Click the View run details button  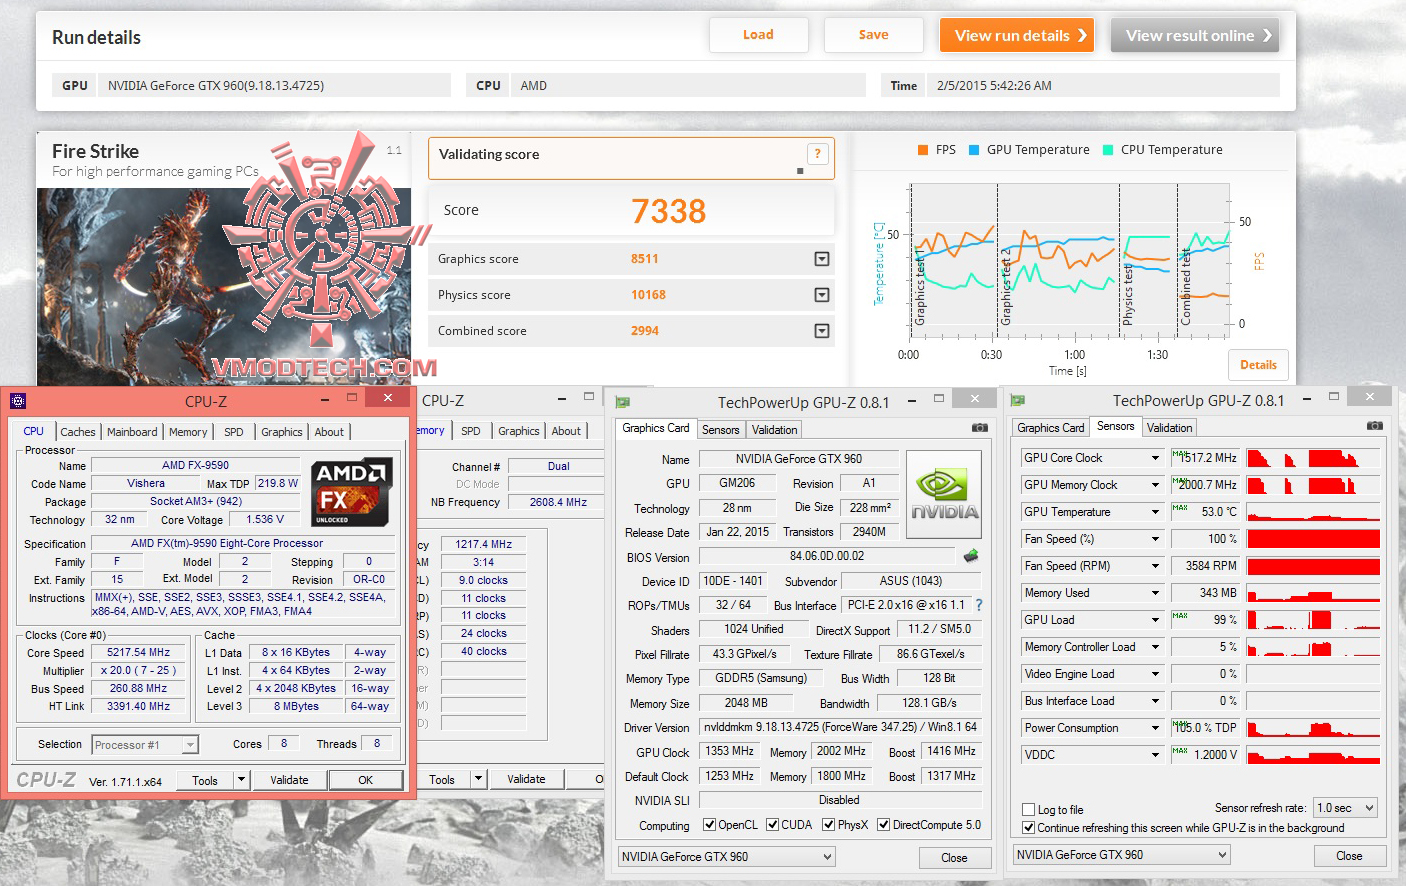point(1017,36)
